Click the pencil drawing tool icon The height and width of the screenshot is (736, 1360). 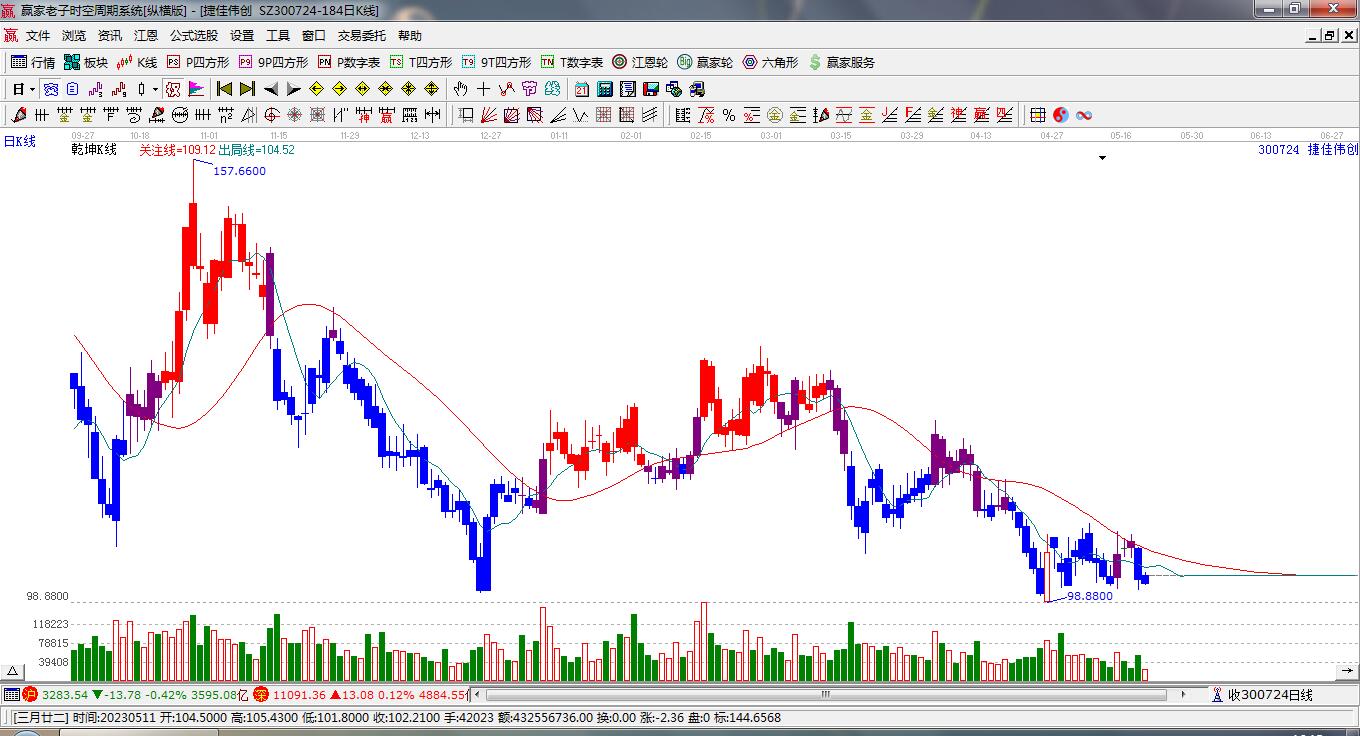[18, 115]
